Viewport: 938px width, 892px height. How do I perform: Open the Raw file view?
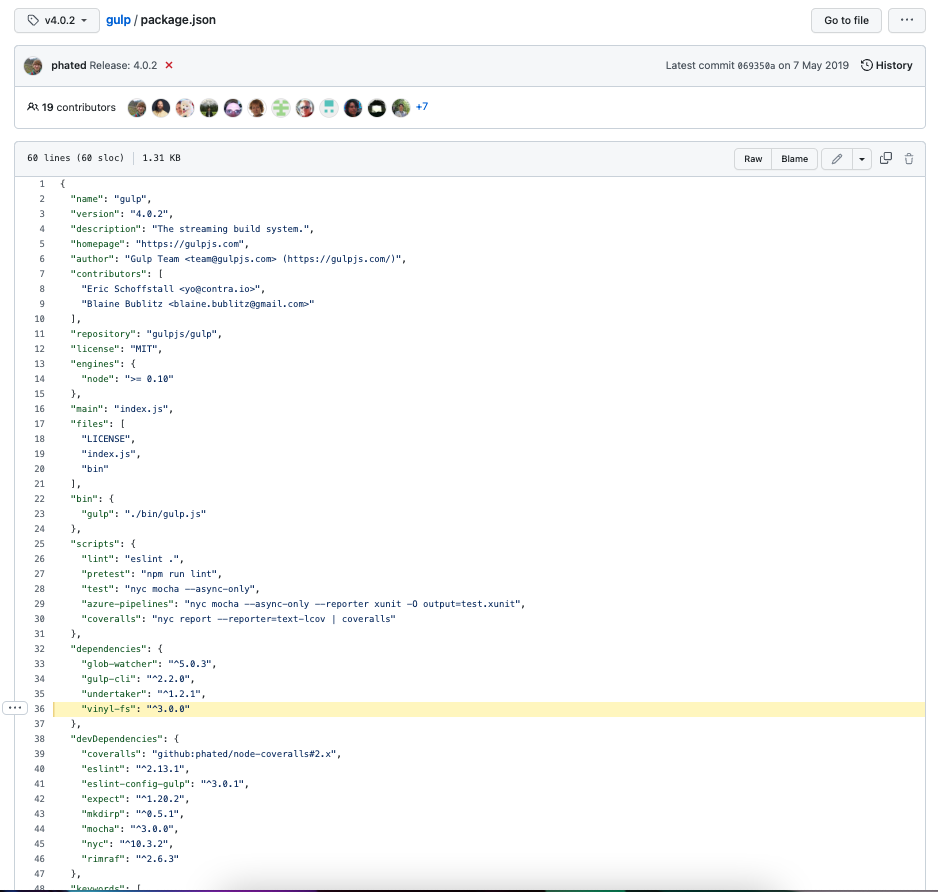[x=753, y=159]
